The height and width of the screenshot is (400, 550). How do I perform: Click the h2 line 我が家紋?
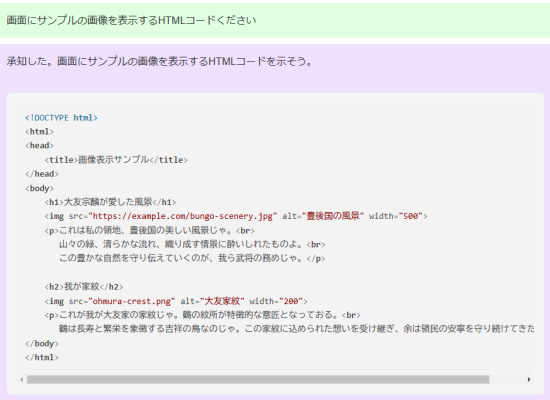click(x=84, y=287)
